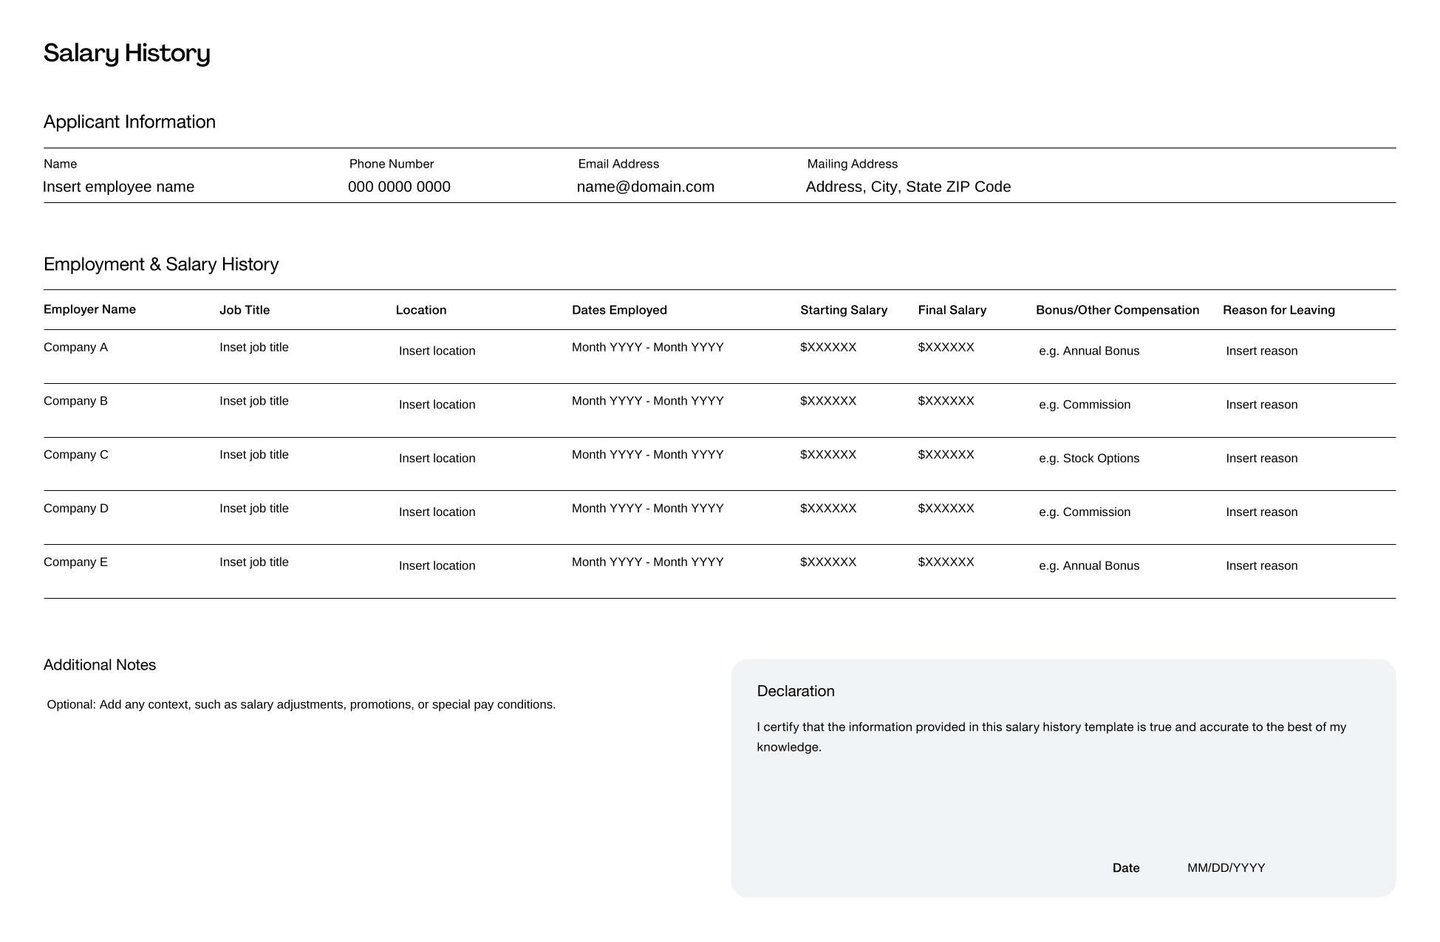Select the Applicant Information section heading
This screenshot has height=942, width=1440.
pyautogui.click(x=129, y=121)
